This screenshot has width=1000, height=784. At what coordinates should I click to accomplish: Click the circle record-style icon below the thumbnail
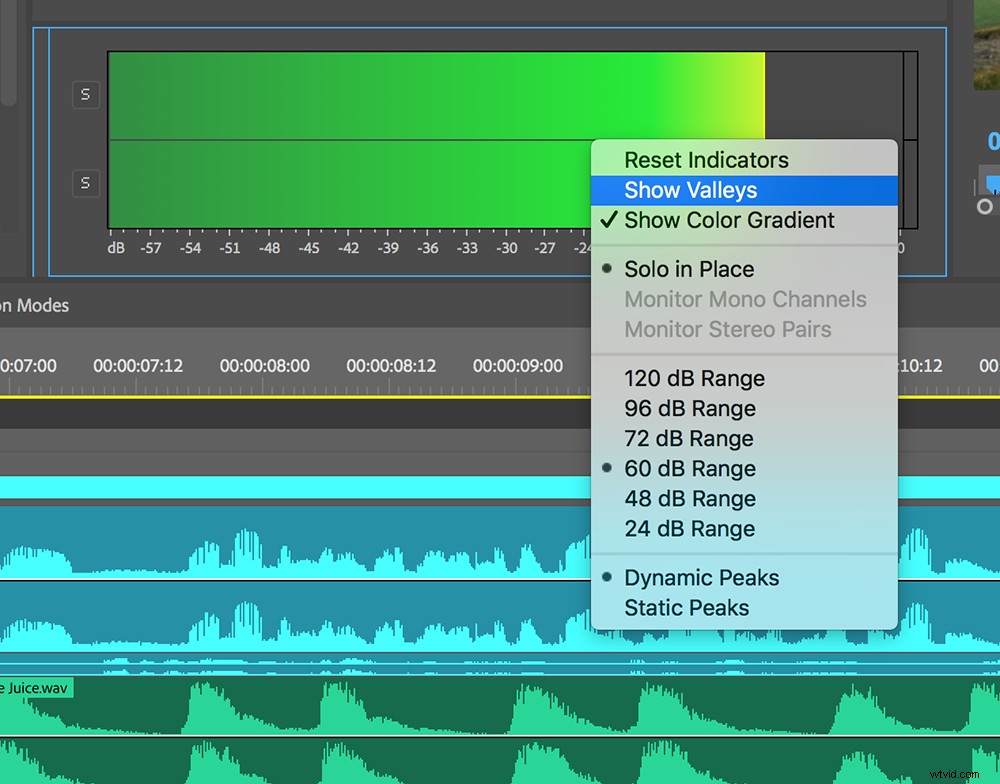983,207
